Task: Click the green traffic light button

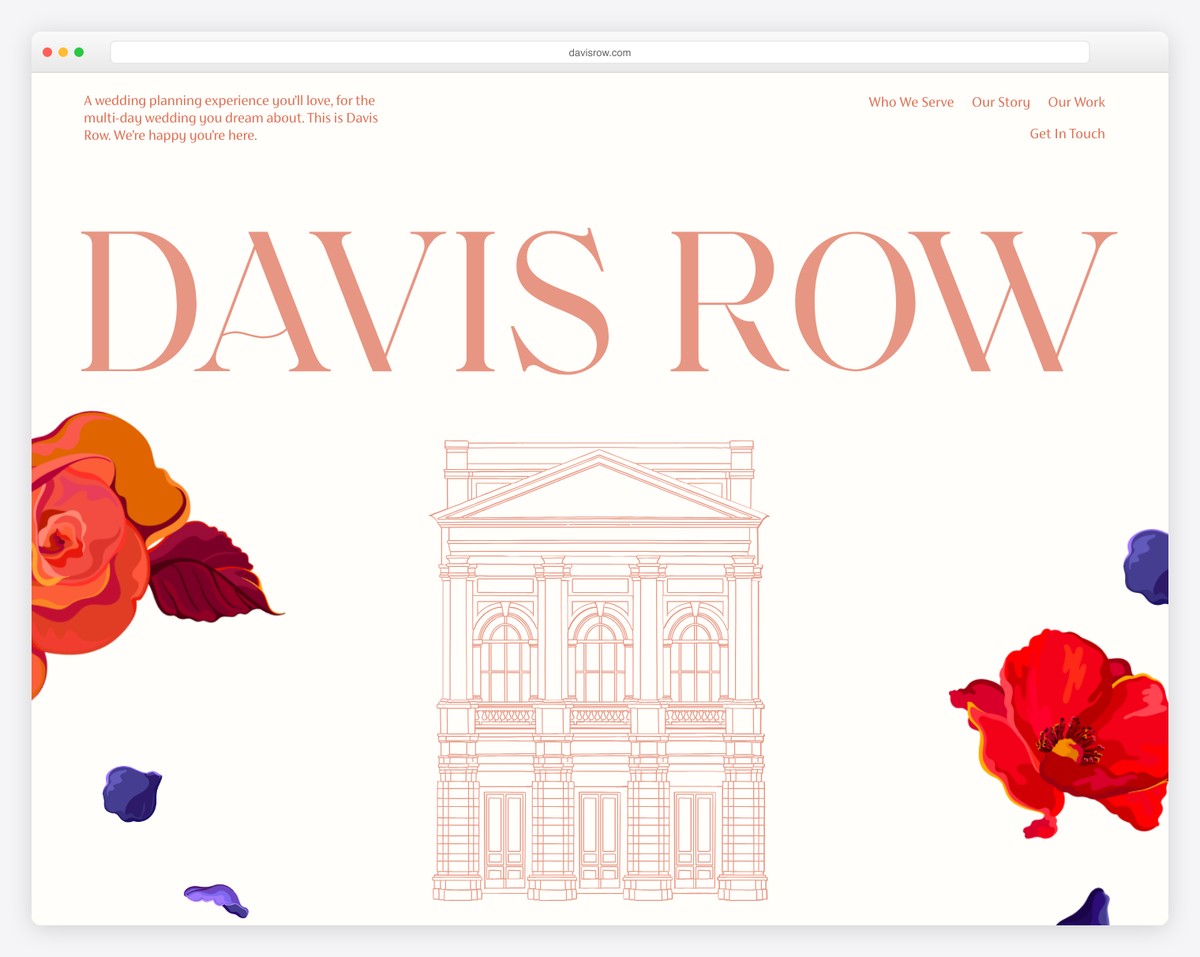Action: click(78, 51)
